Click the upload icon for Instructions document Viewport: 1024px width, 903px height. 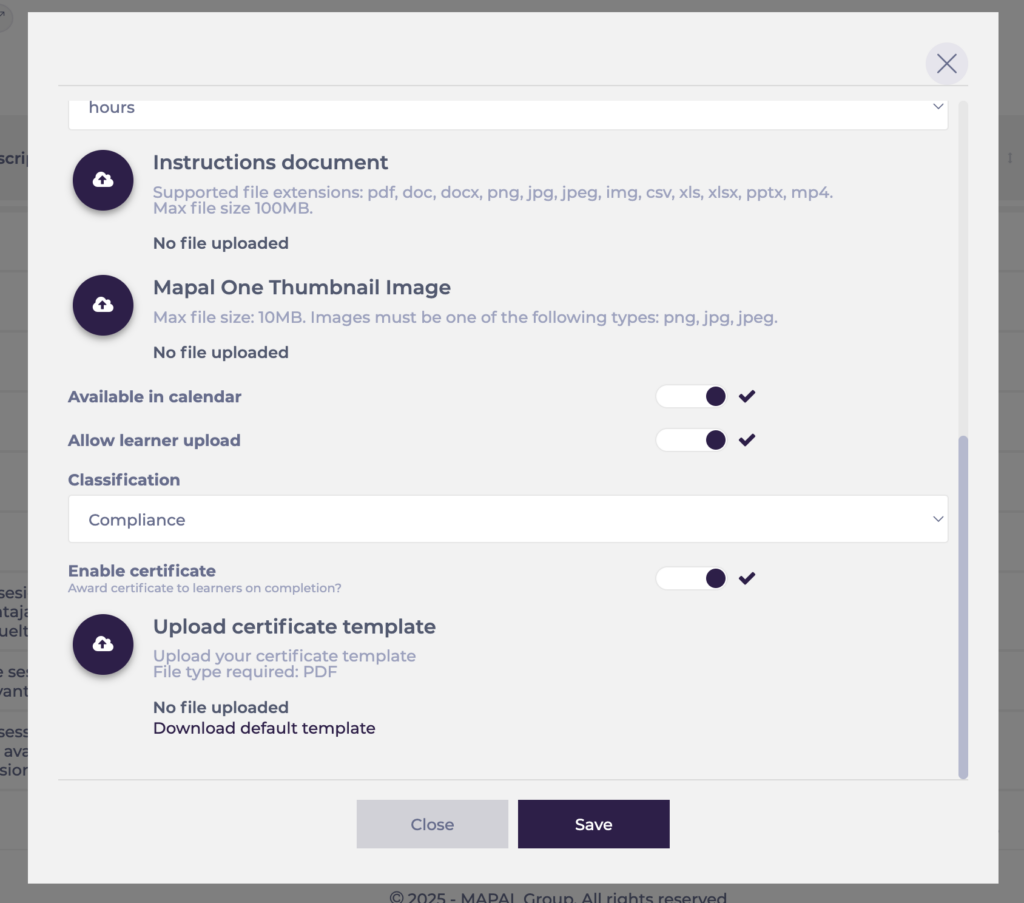pos(103,180)
